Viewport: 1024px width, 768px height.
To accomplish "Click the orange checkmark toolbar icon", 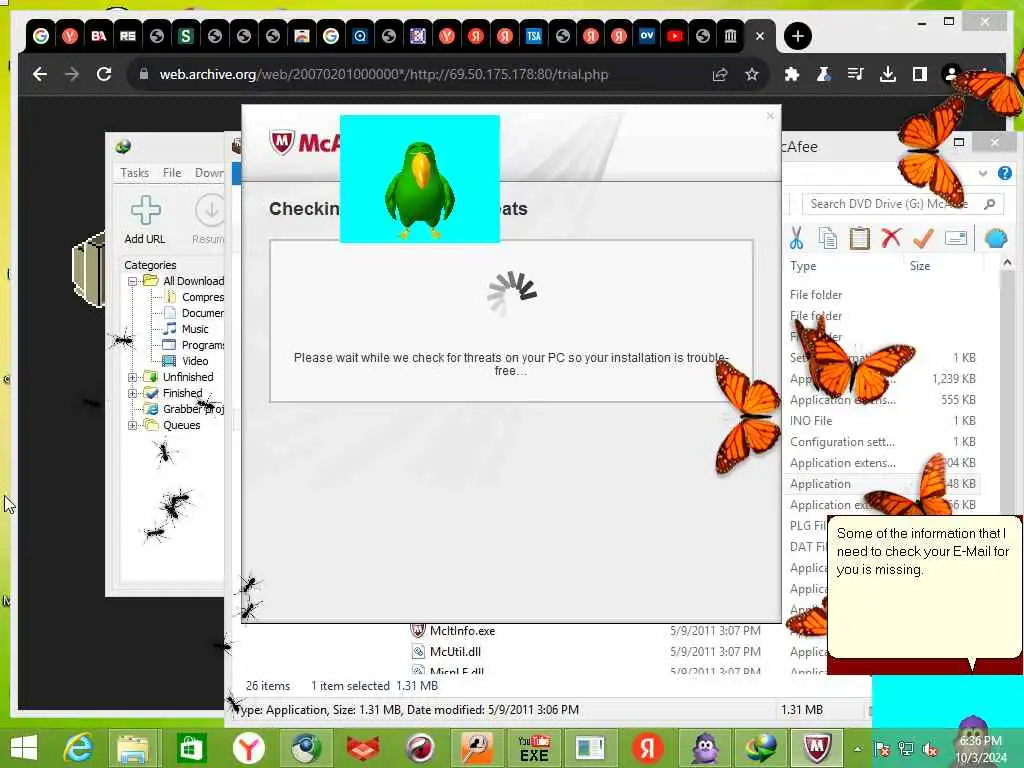I will (923, 238).
